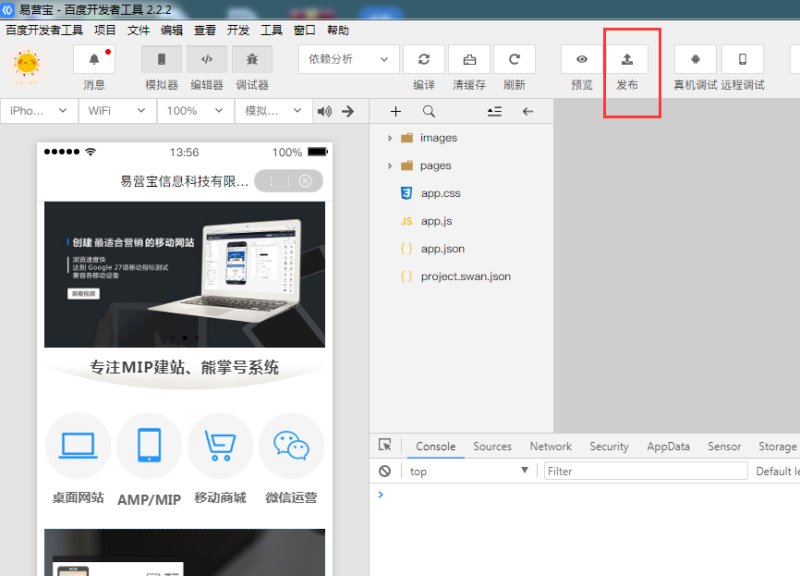The height and width of the screenshot is (576, 800).
Task: Open 远程调试 remote debugging
Action: click(742, 60)
